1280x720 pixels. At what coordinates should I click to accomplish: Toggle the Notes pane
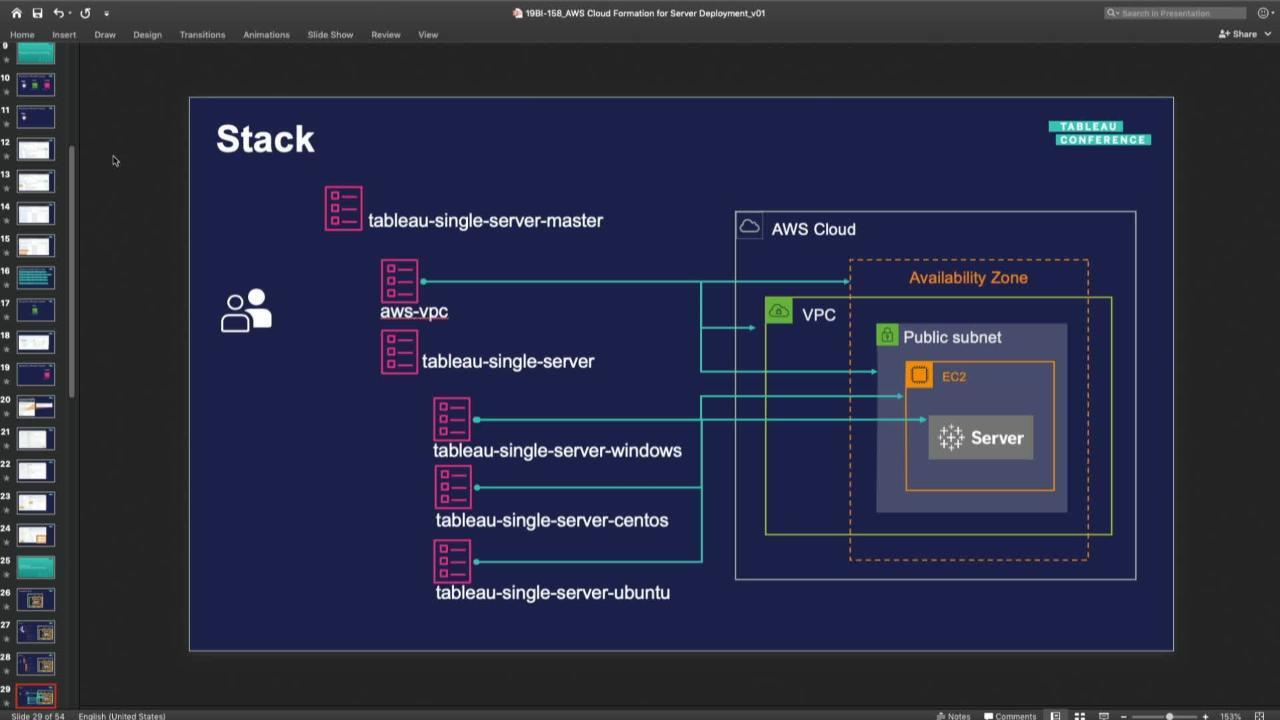[953, 716]
